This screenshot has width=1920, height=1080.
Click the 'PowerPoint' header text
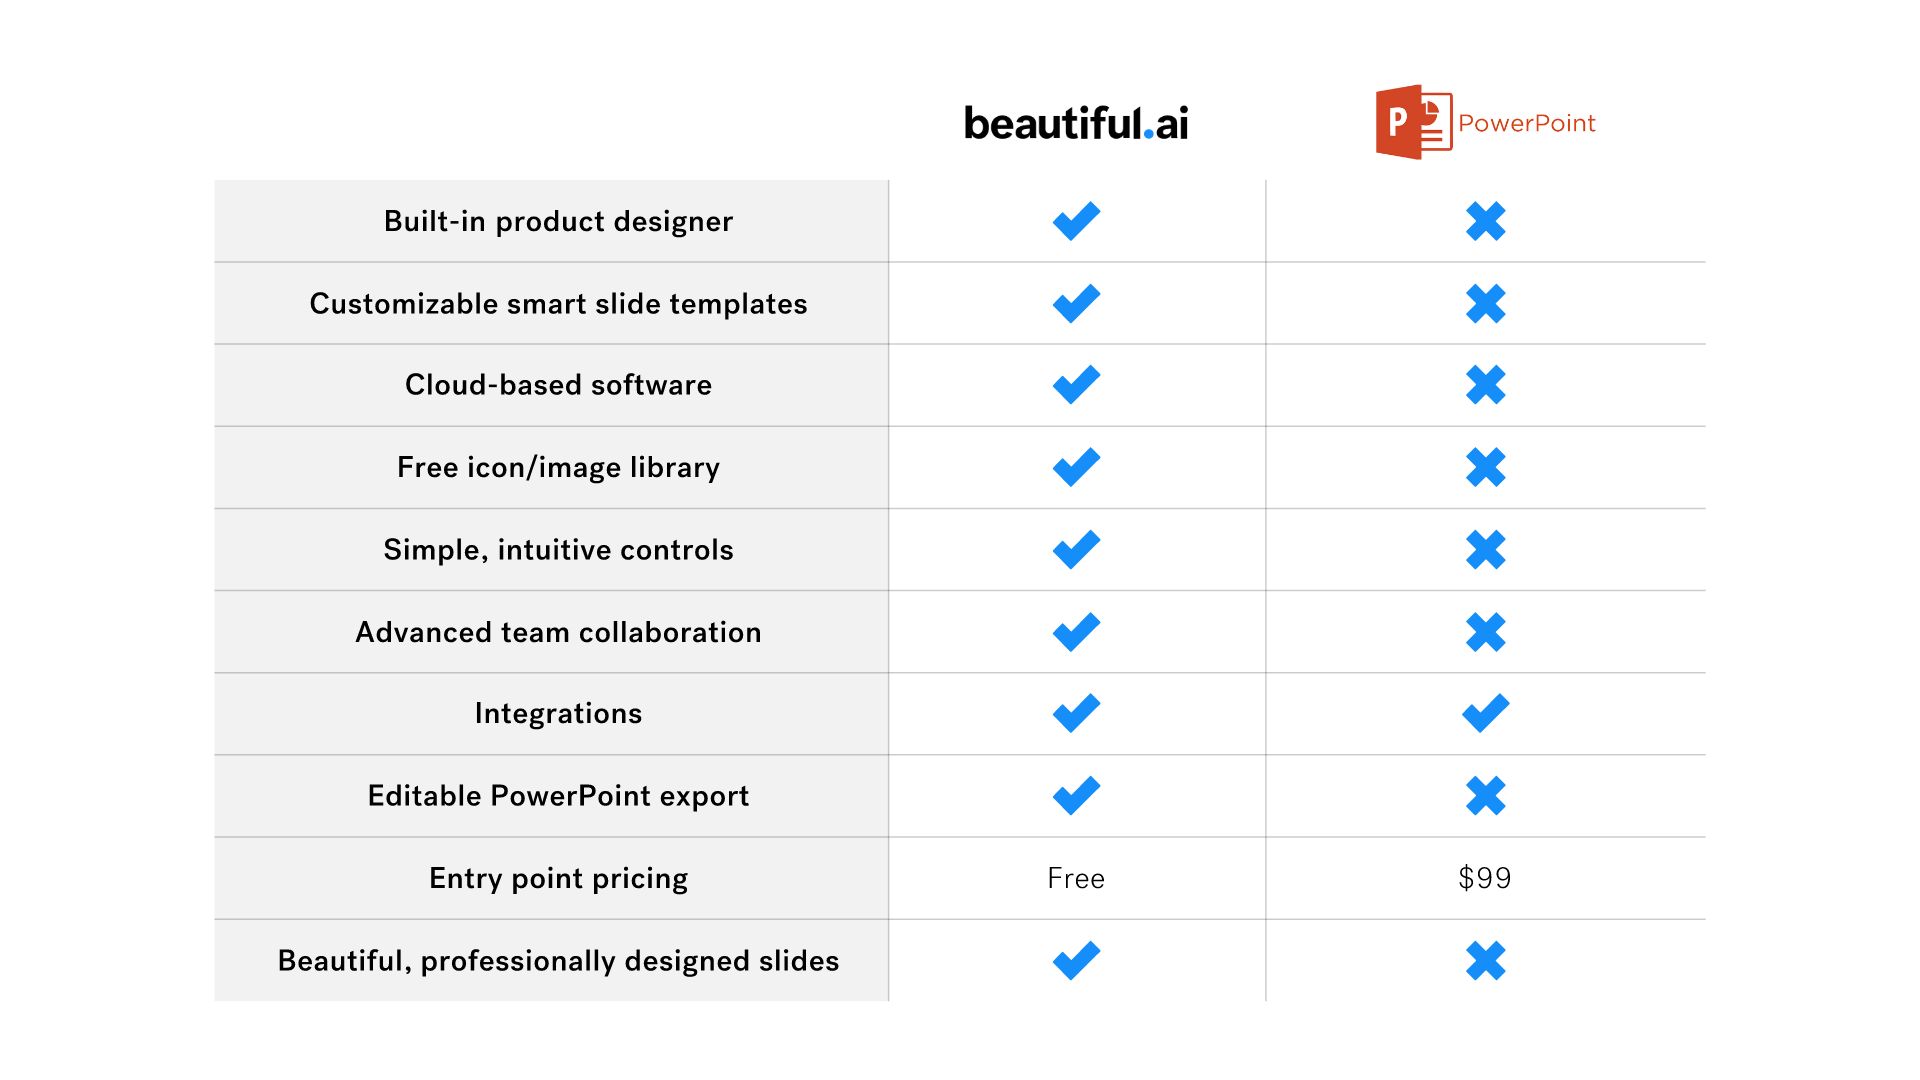[x=1526, y=123]
